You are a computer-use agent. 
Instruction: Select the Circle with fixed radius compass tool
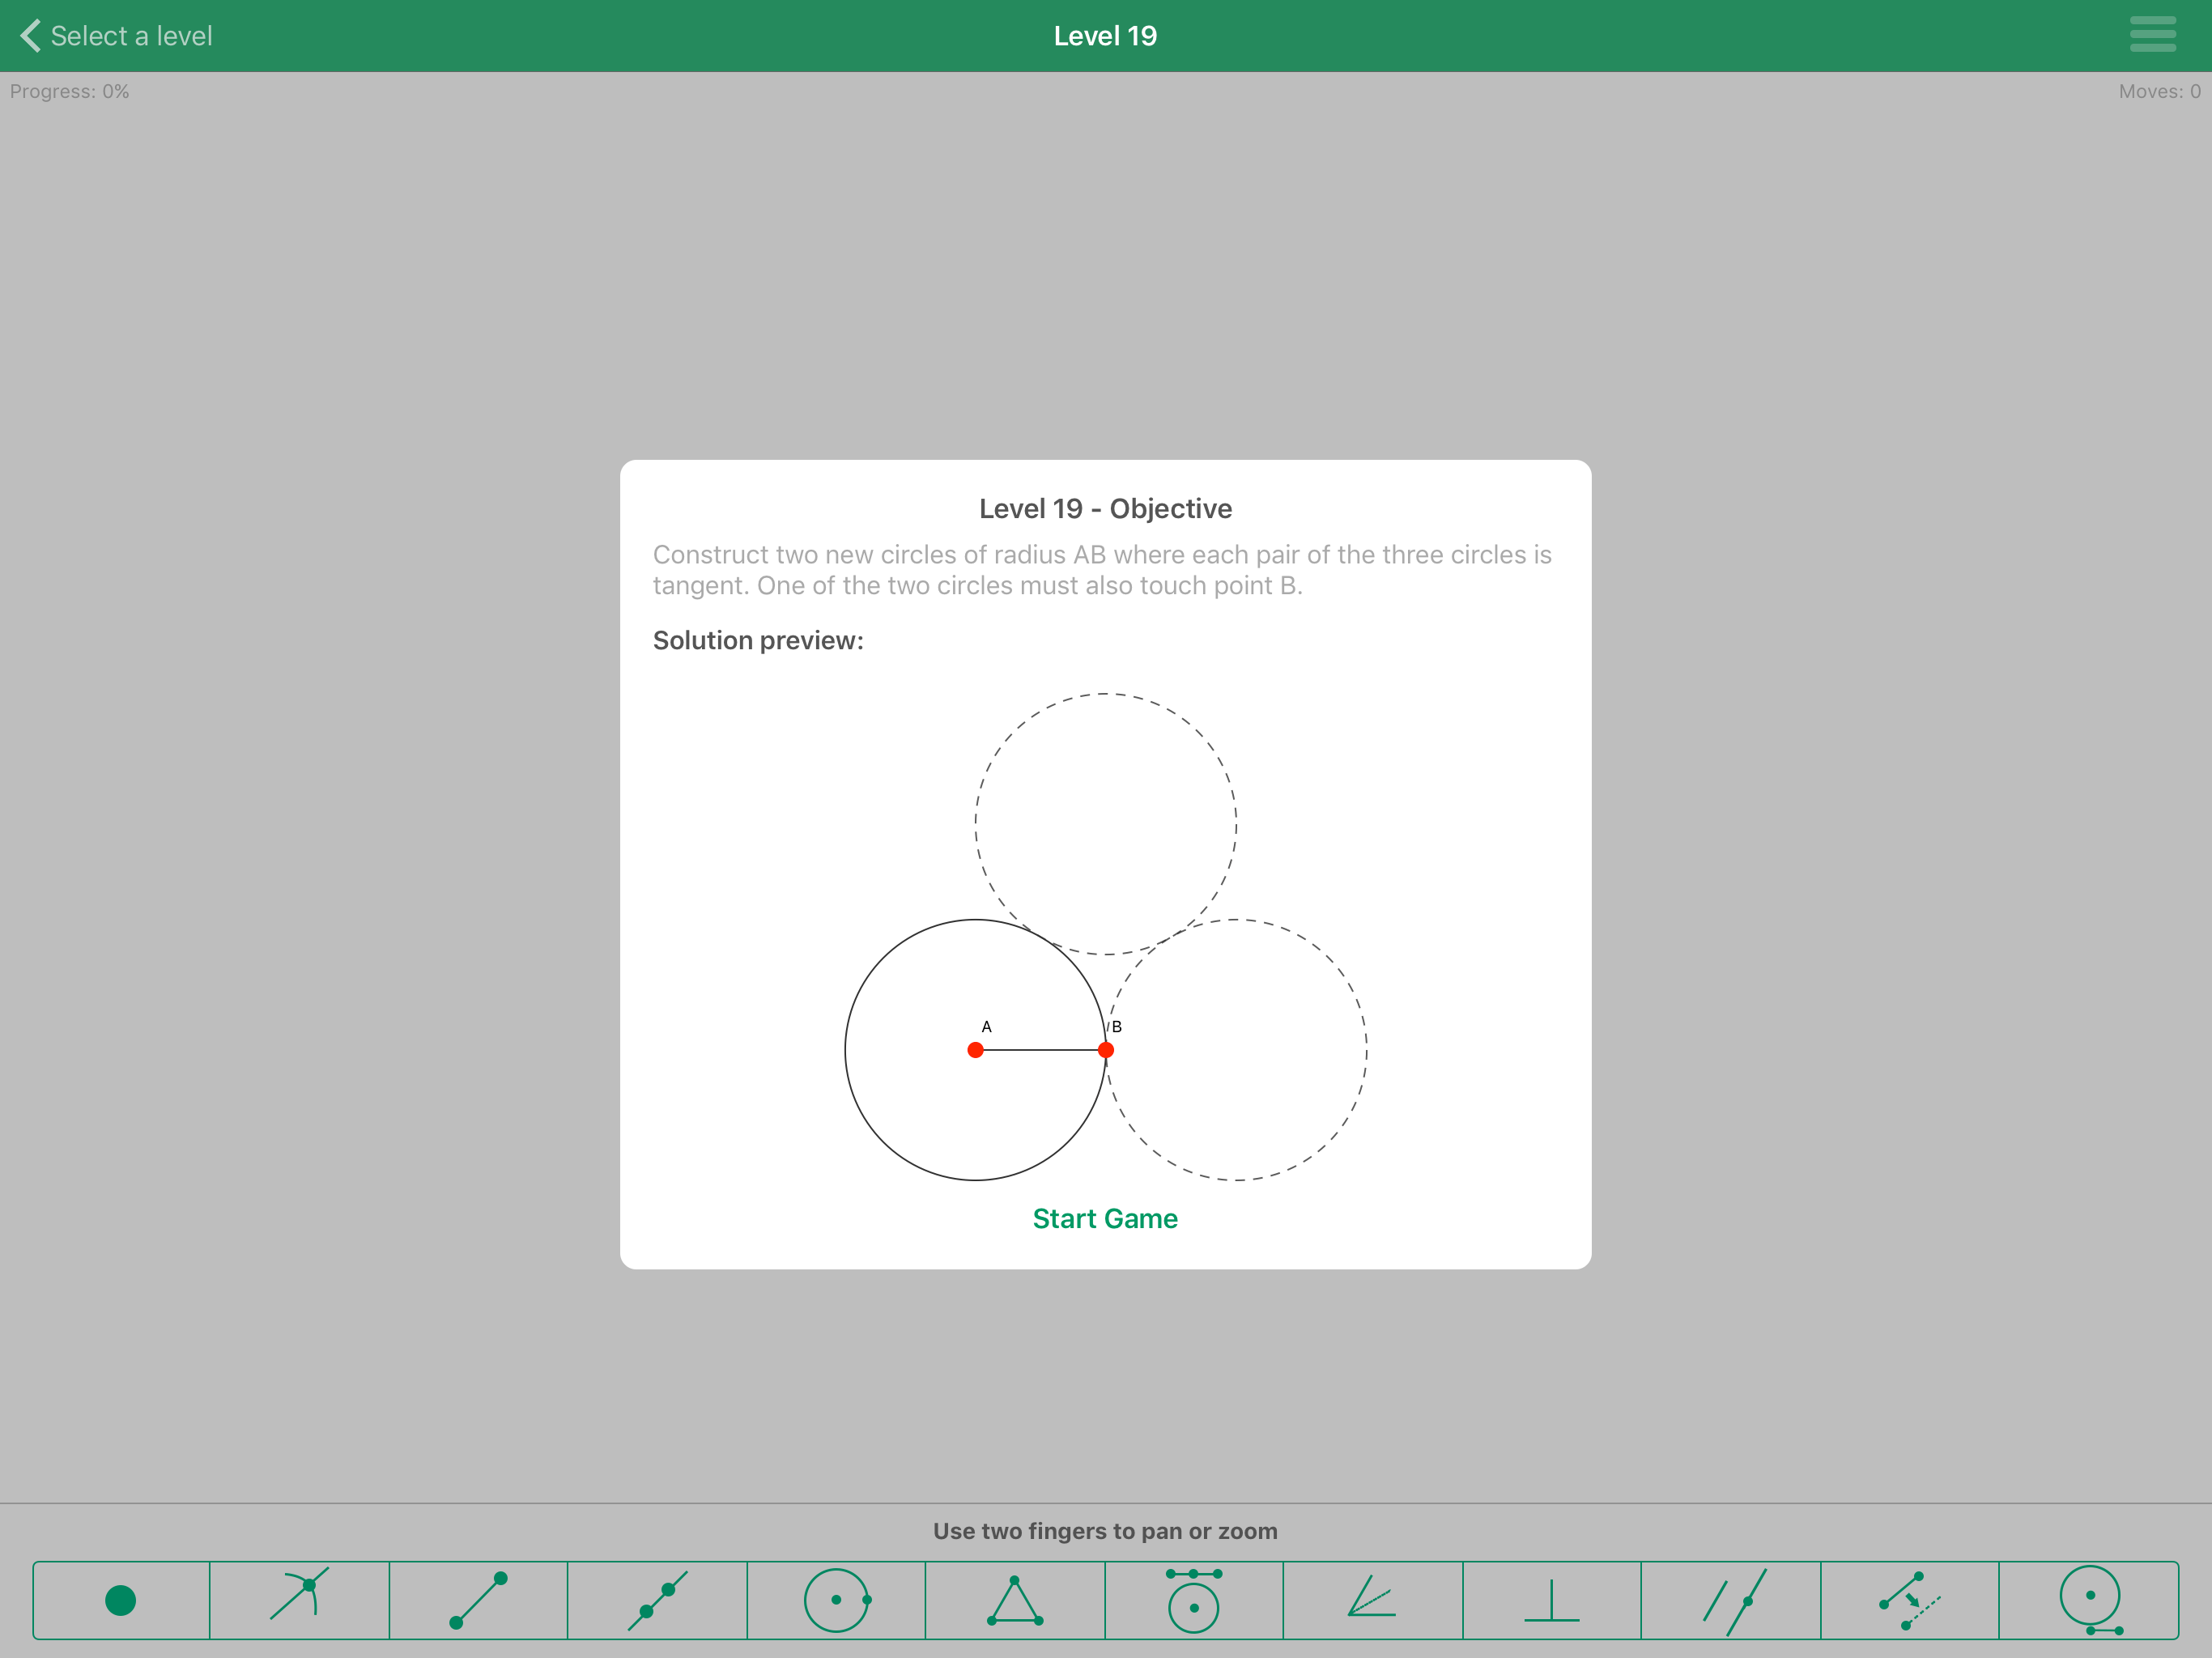point(2089,1600)
